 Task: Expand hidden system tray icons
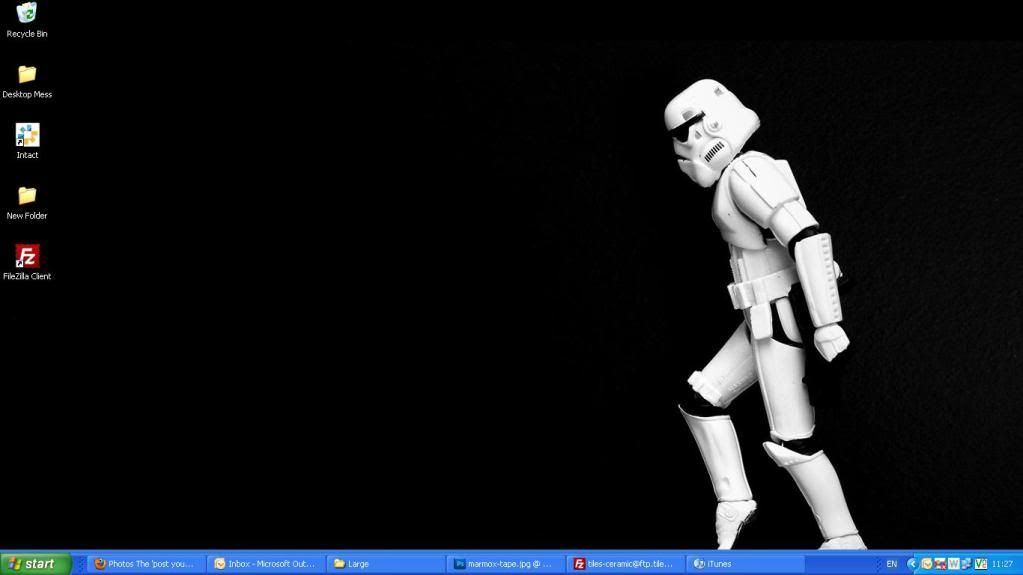click(x=912, y=564)
